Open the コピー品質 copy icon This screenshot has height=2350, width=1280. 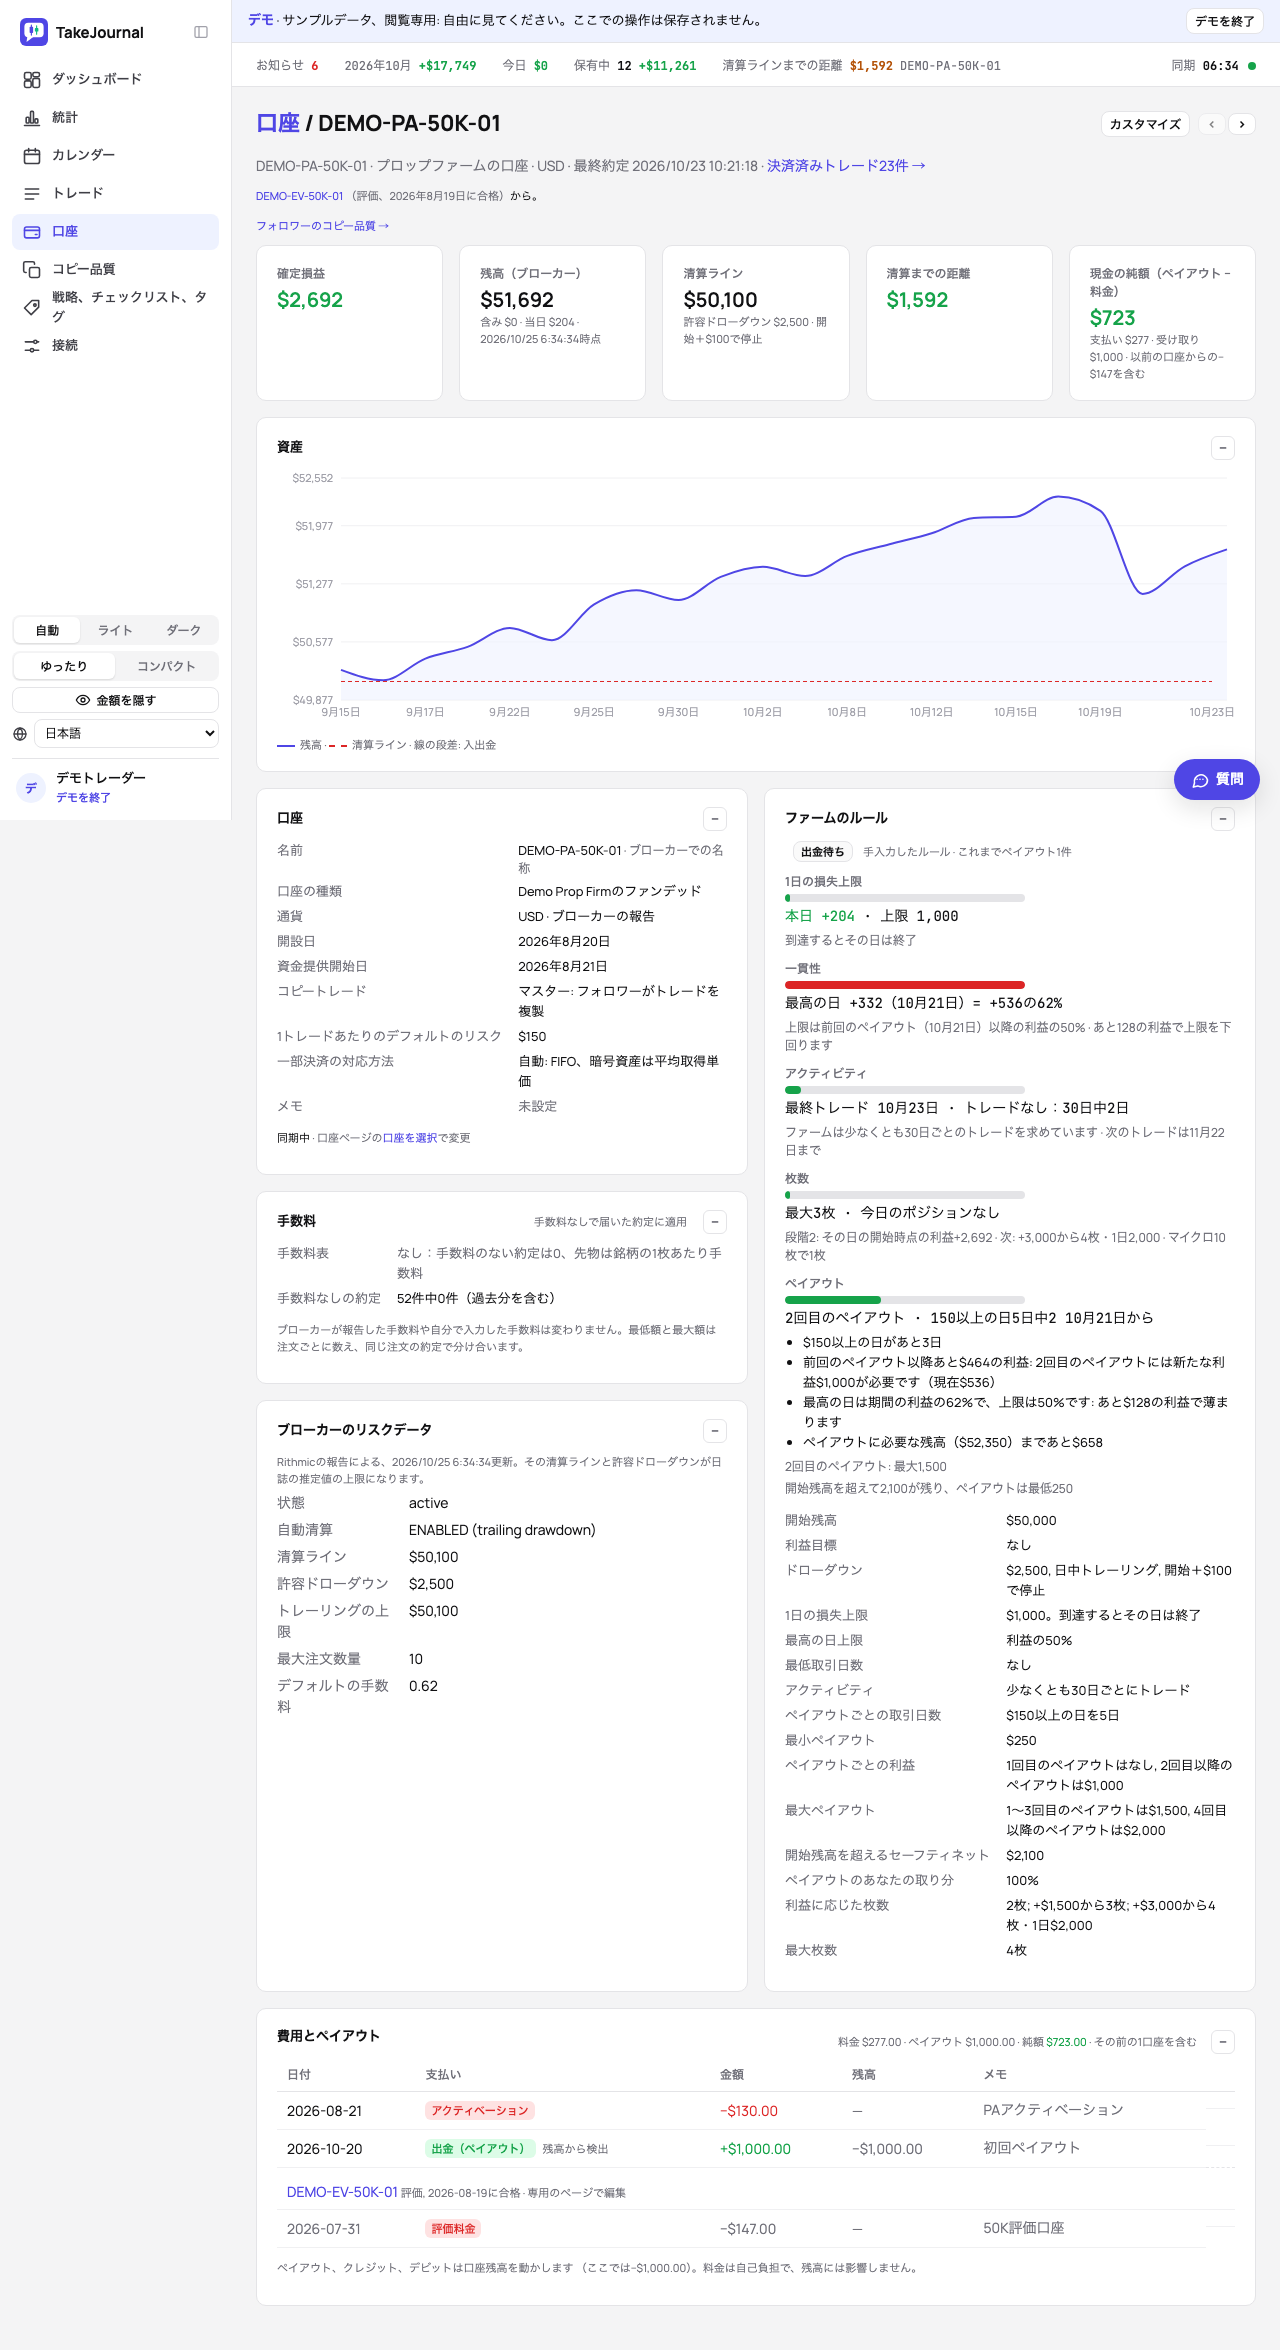[x=32, y=269]
